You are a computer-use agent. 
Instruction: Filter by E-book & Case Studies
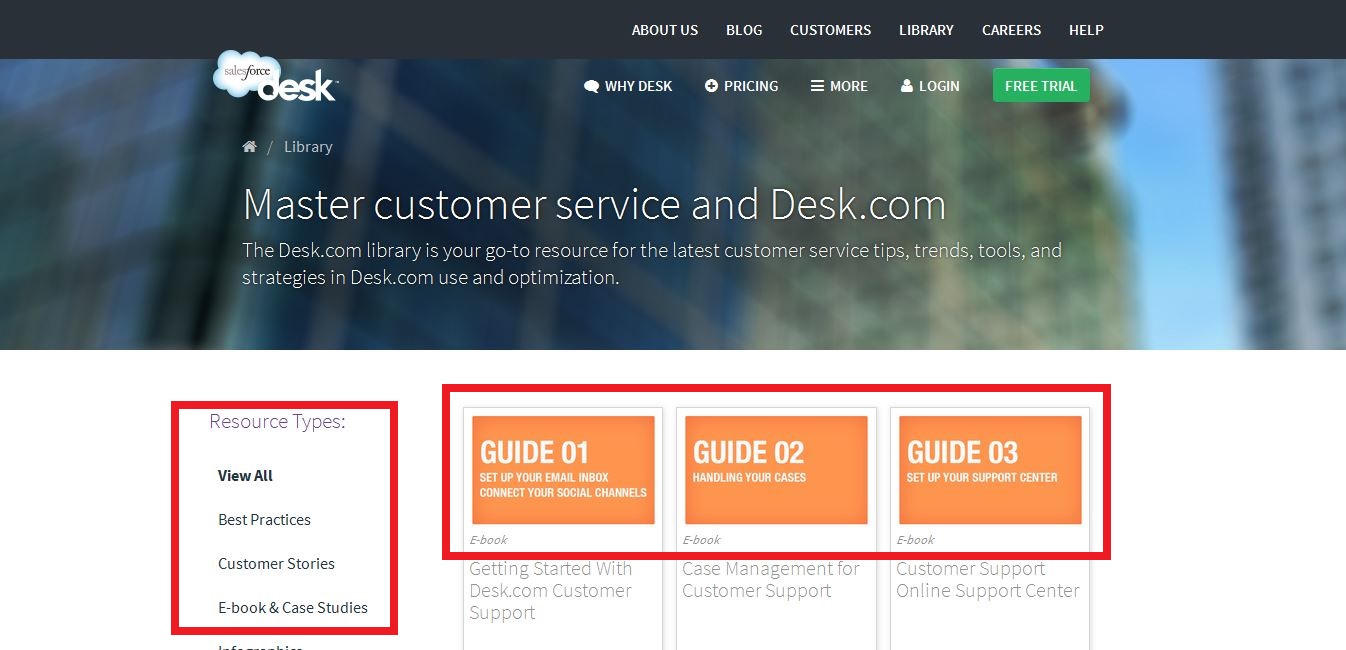pos(292,607)
